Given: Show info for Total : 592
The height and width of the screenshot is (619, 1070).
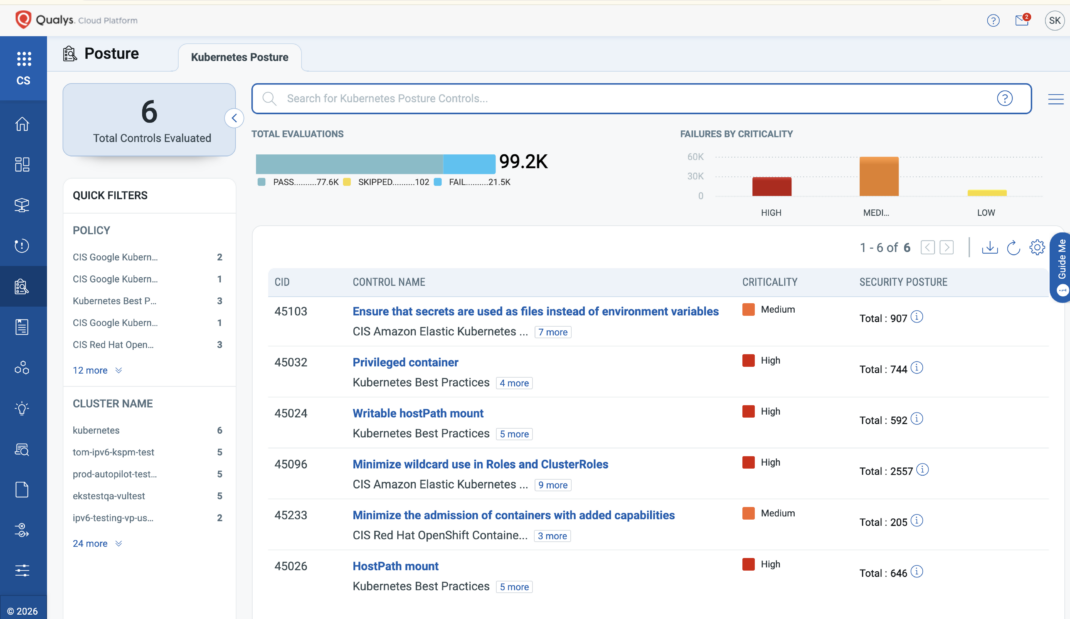Looking at the screenshot, I should [917, 418].
